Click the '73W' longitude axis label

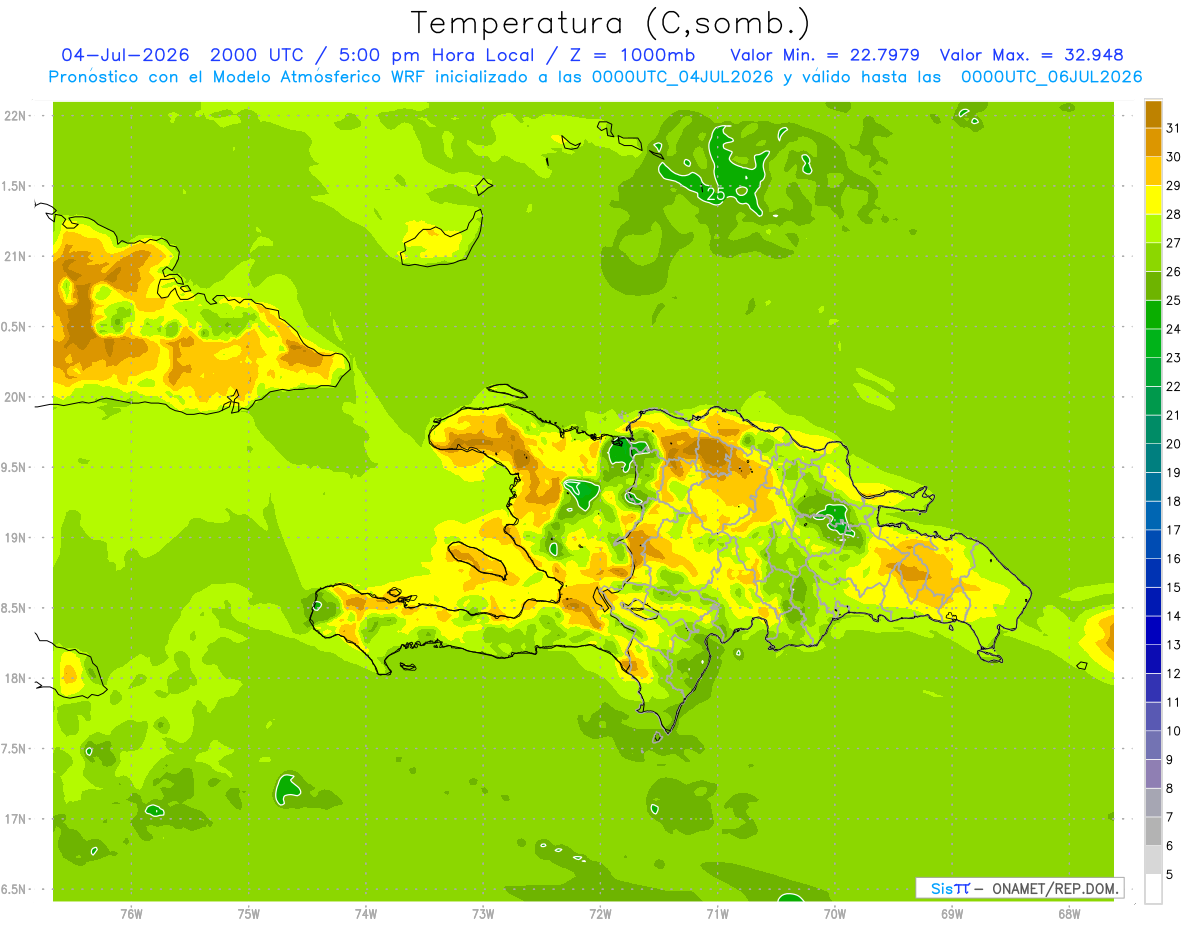483,914
